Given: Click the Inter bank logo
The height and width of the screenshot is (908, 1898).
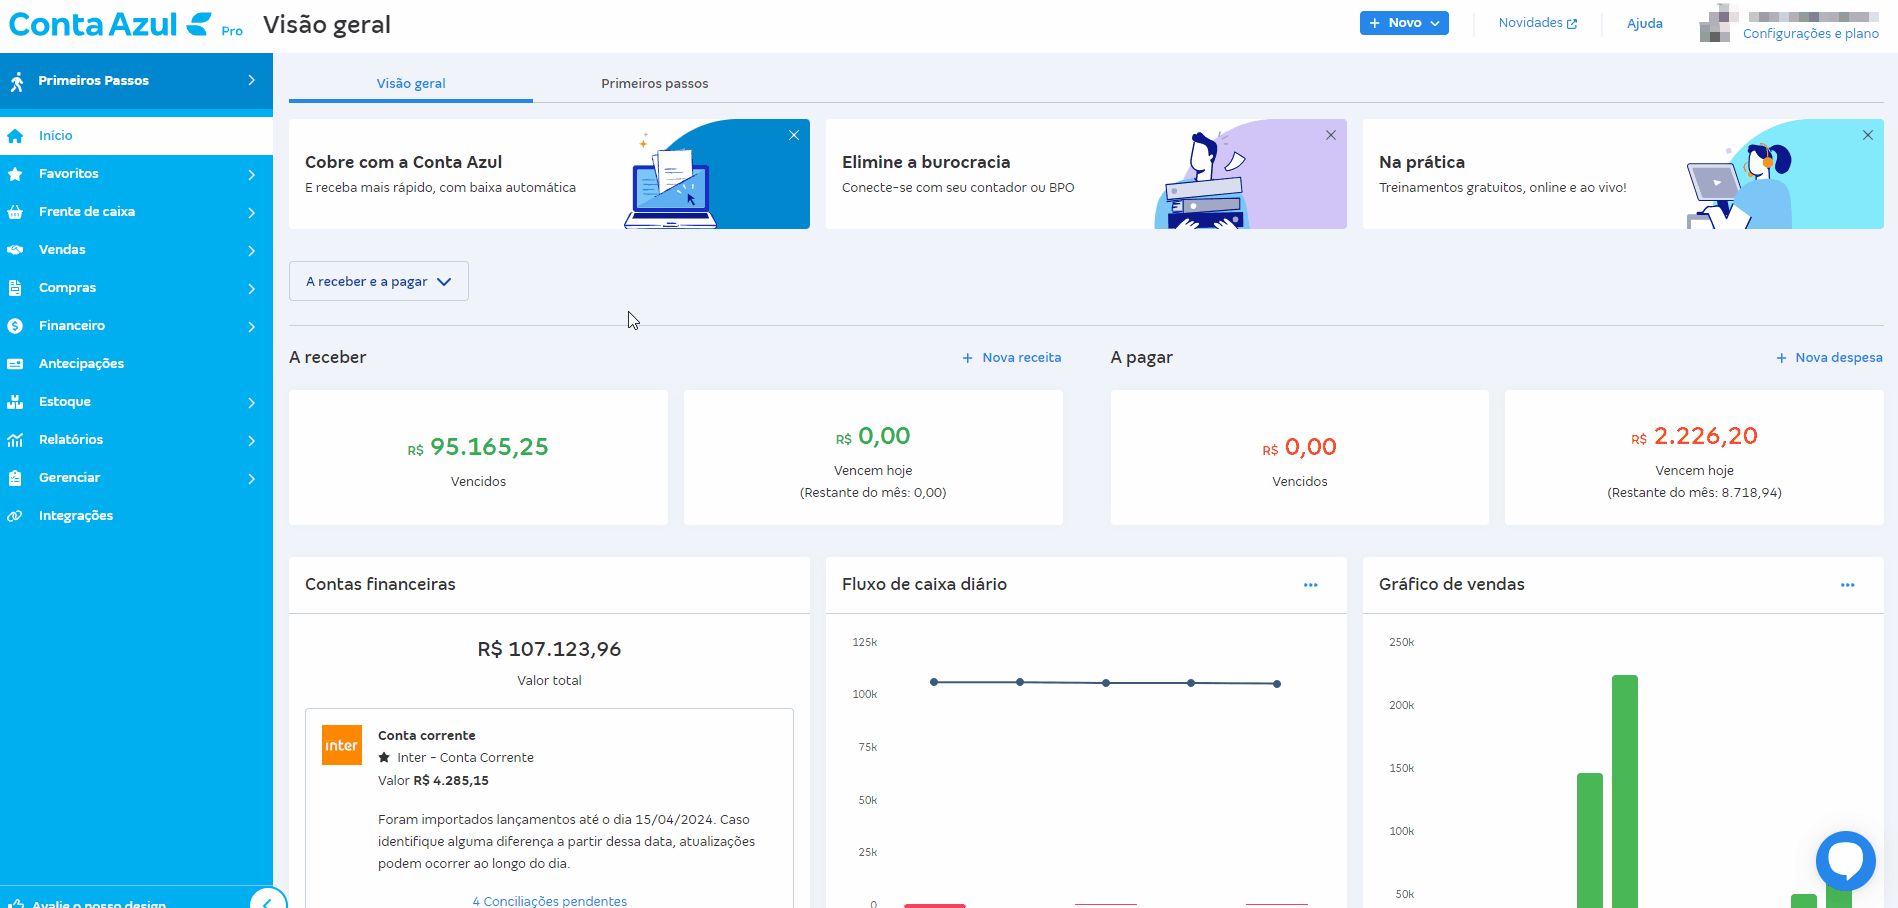Looking at the screenshot, I should pyautogui.click(x=342, y=745).
